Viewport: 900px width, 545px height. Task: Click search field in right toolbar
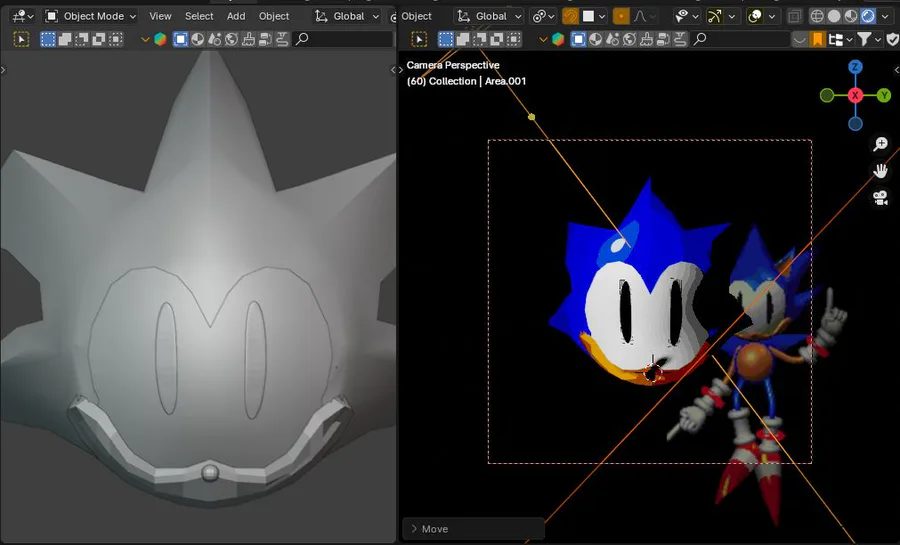click(740, 39)
